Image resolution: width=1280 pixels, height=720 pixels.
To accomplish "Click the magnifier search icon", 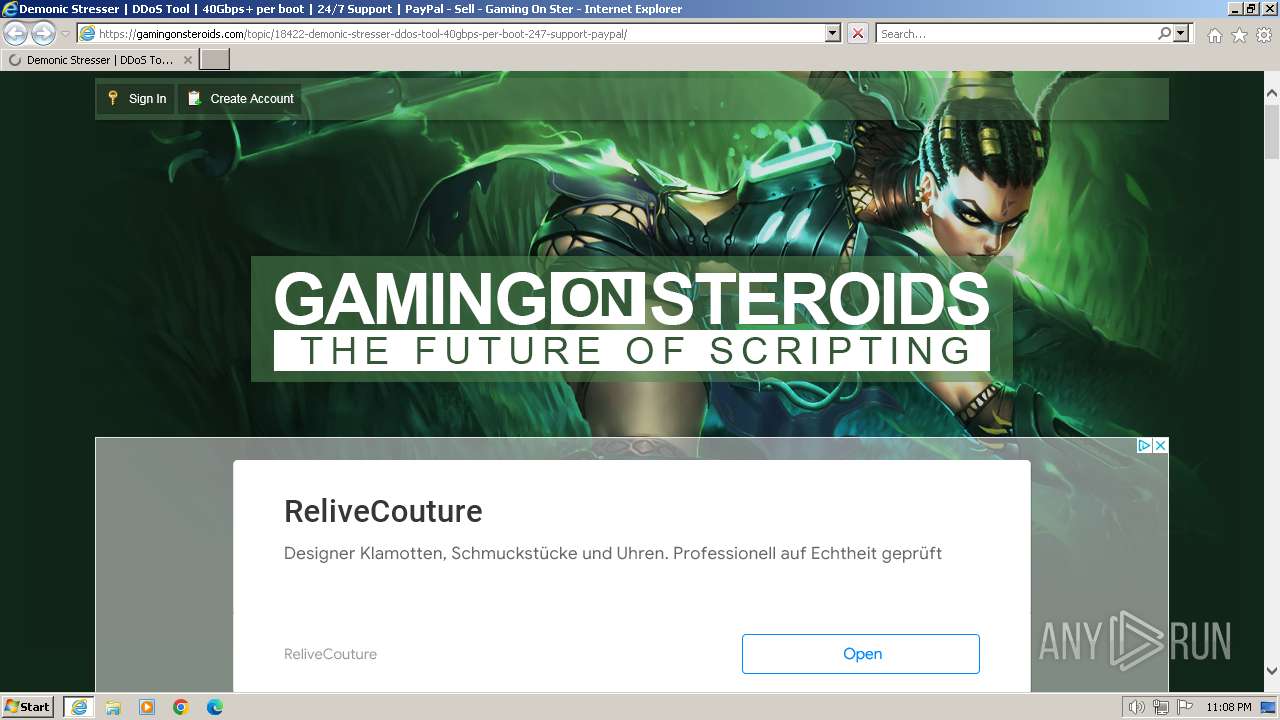I will click(x=1164, y=34).
